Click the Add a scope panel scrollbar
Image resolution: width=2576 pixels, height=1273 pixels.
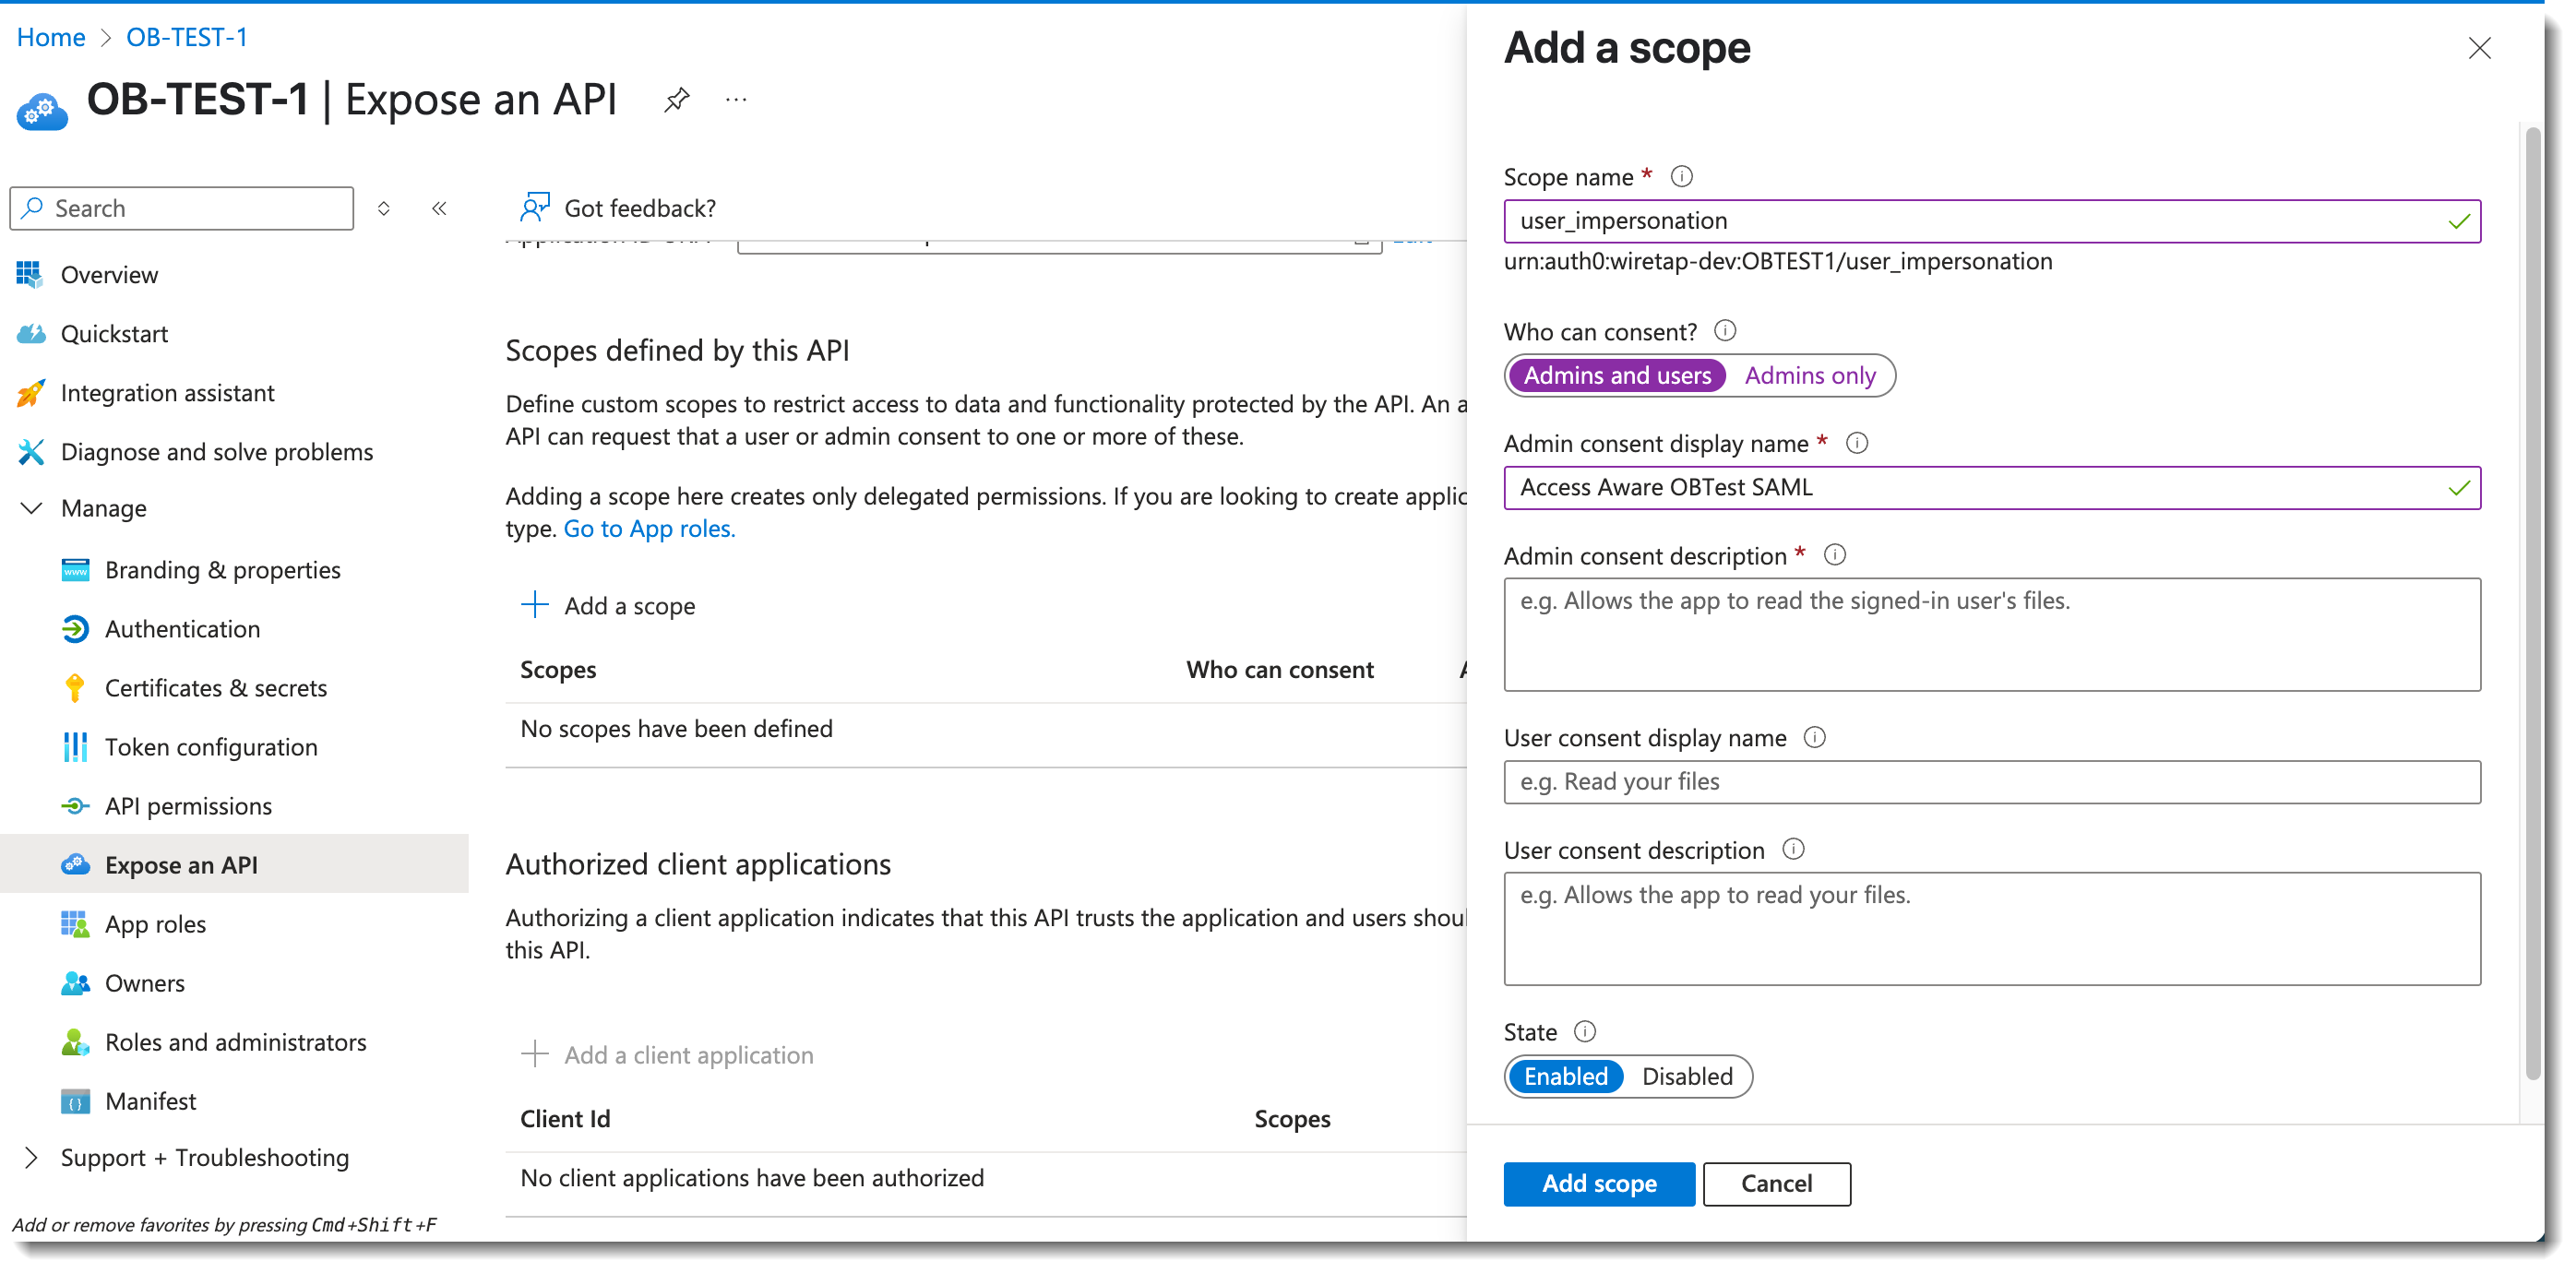coord(2532,600)
